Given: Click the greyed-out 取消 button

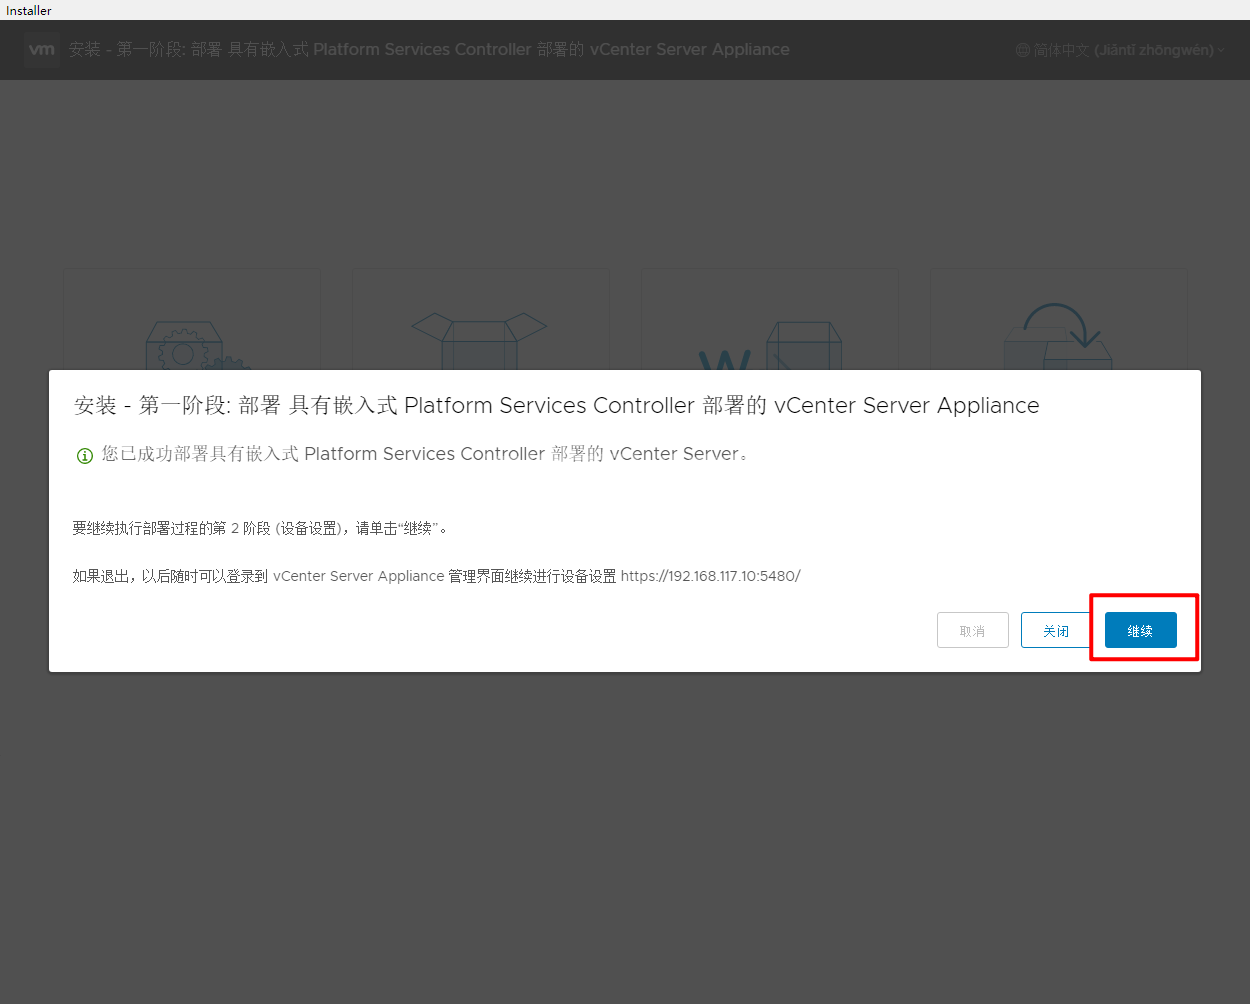Looking at the screenshot, I should (x=972, y=630).
